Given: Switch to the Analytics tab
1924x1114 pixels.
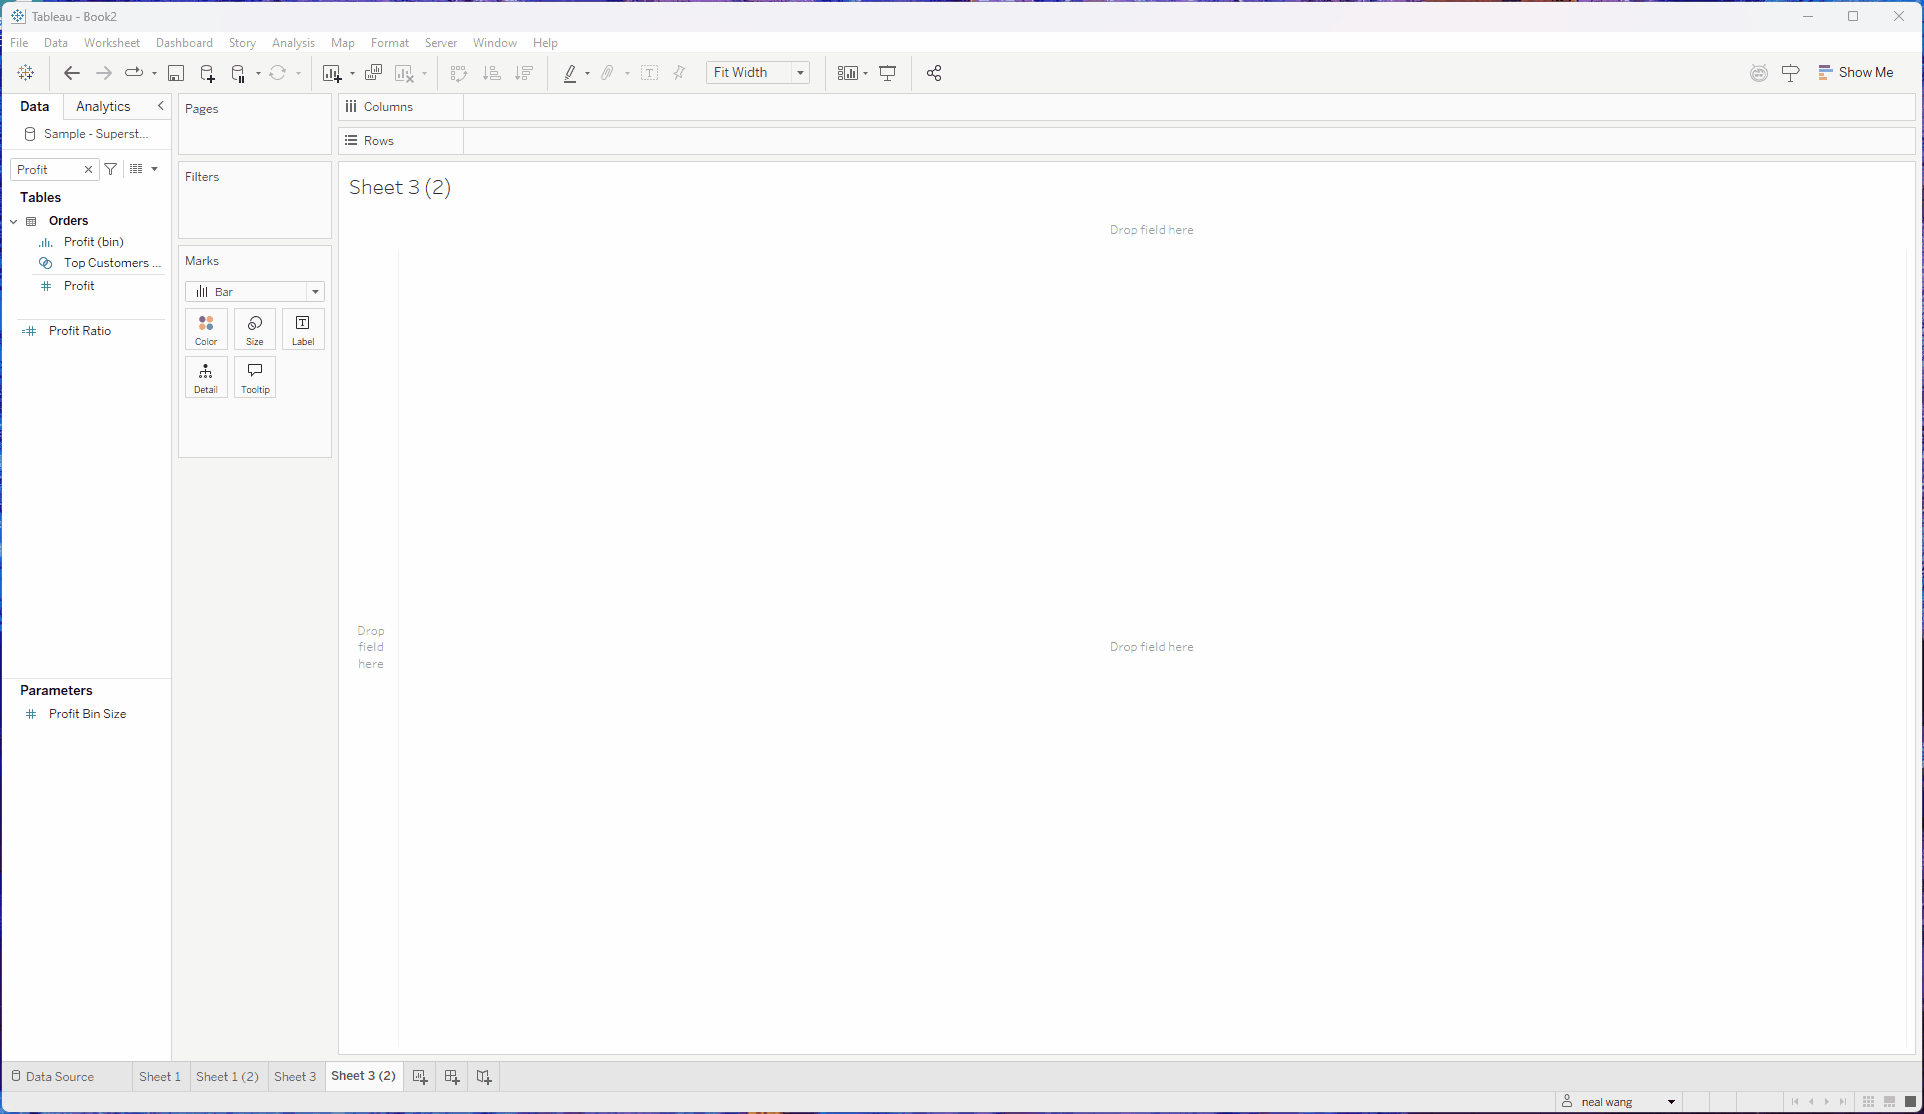Looking at the screenshot, I should (x=103, y=106).
